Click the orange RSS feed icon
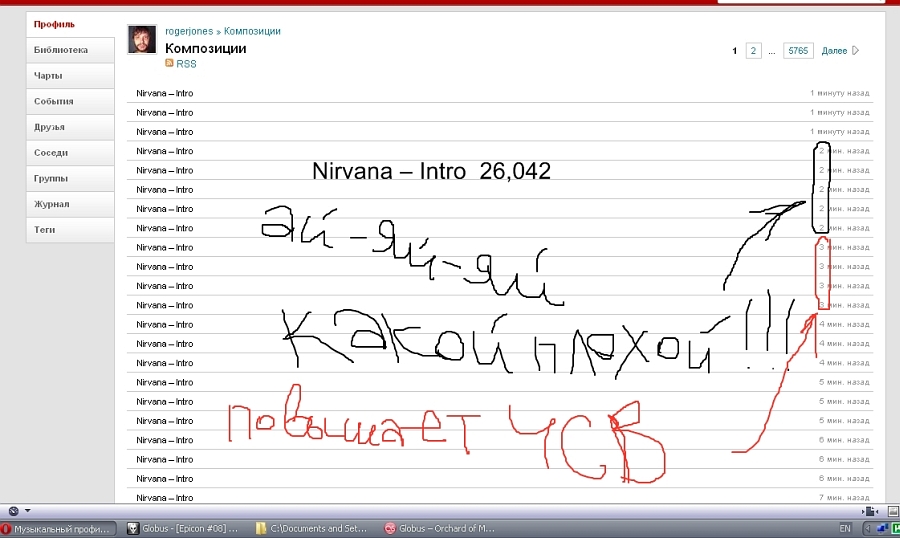900x538 pixels. point(169,63)
